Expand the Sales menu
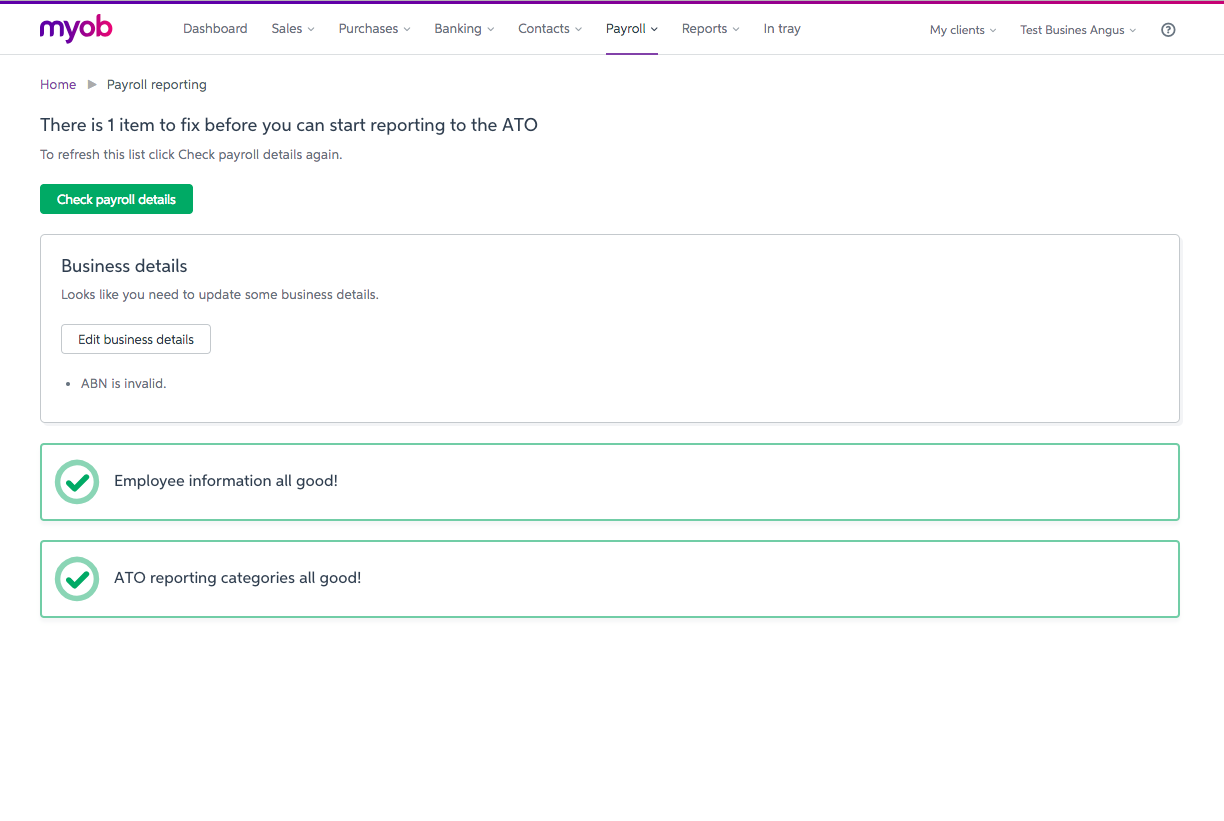Image resolution: width=1224 pixels, height=821 pixels. [293, 29]
